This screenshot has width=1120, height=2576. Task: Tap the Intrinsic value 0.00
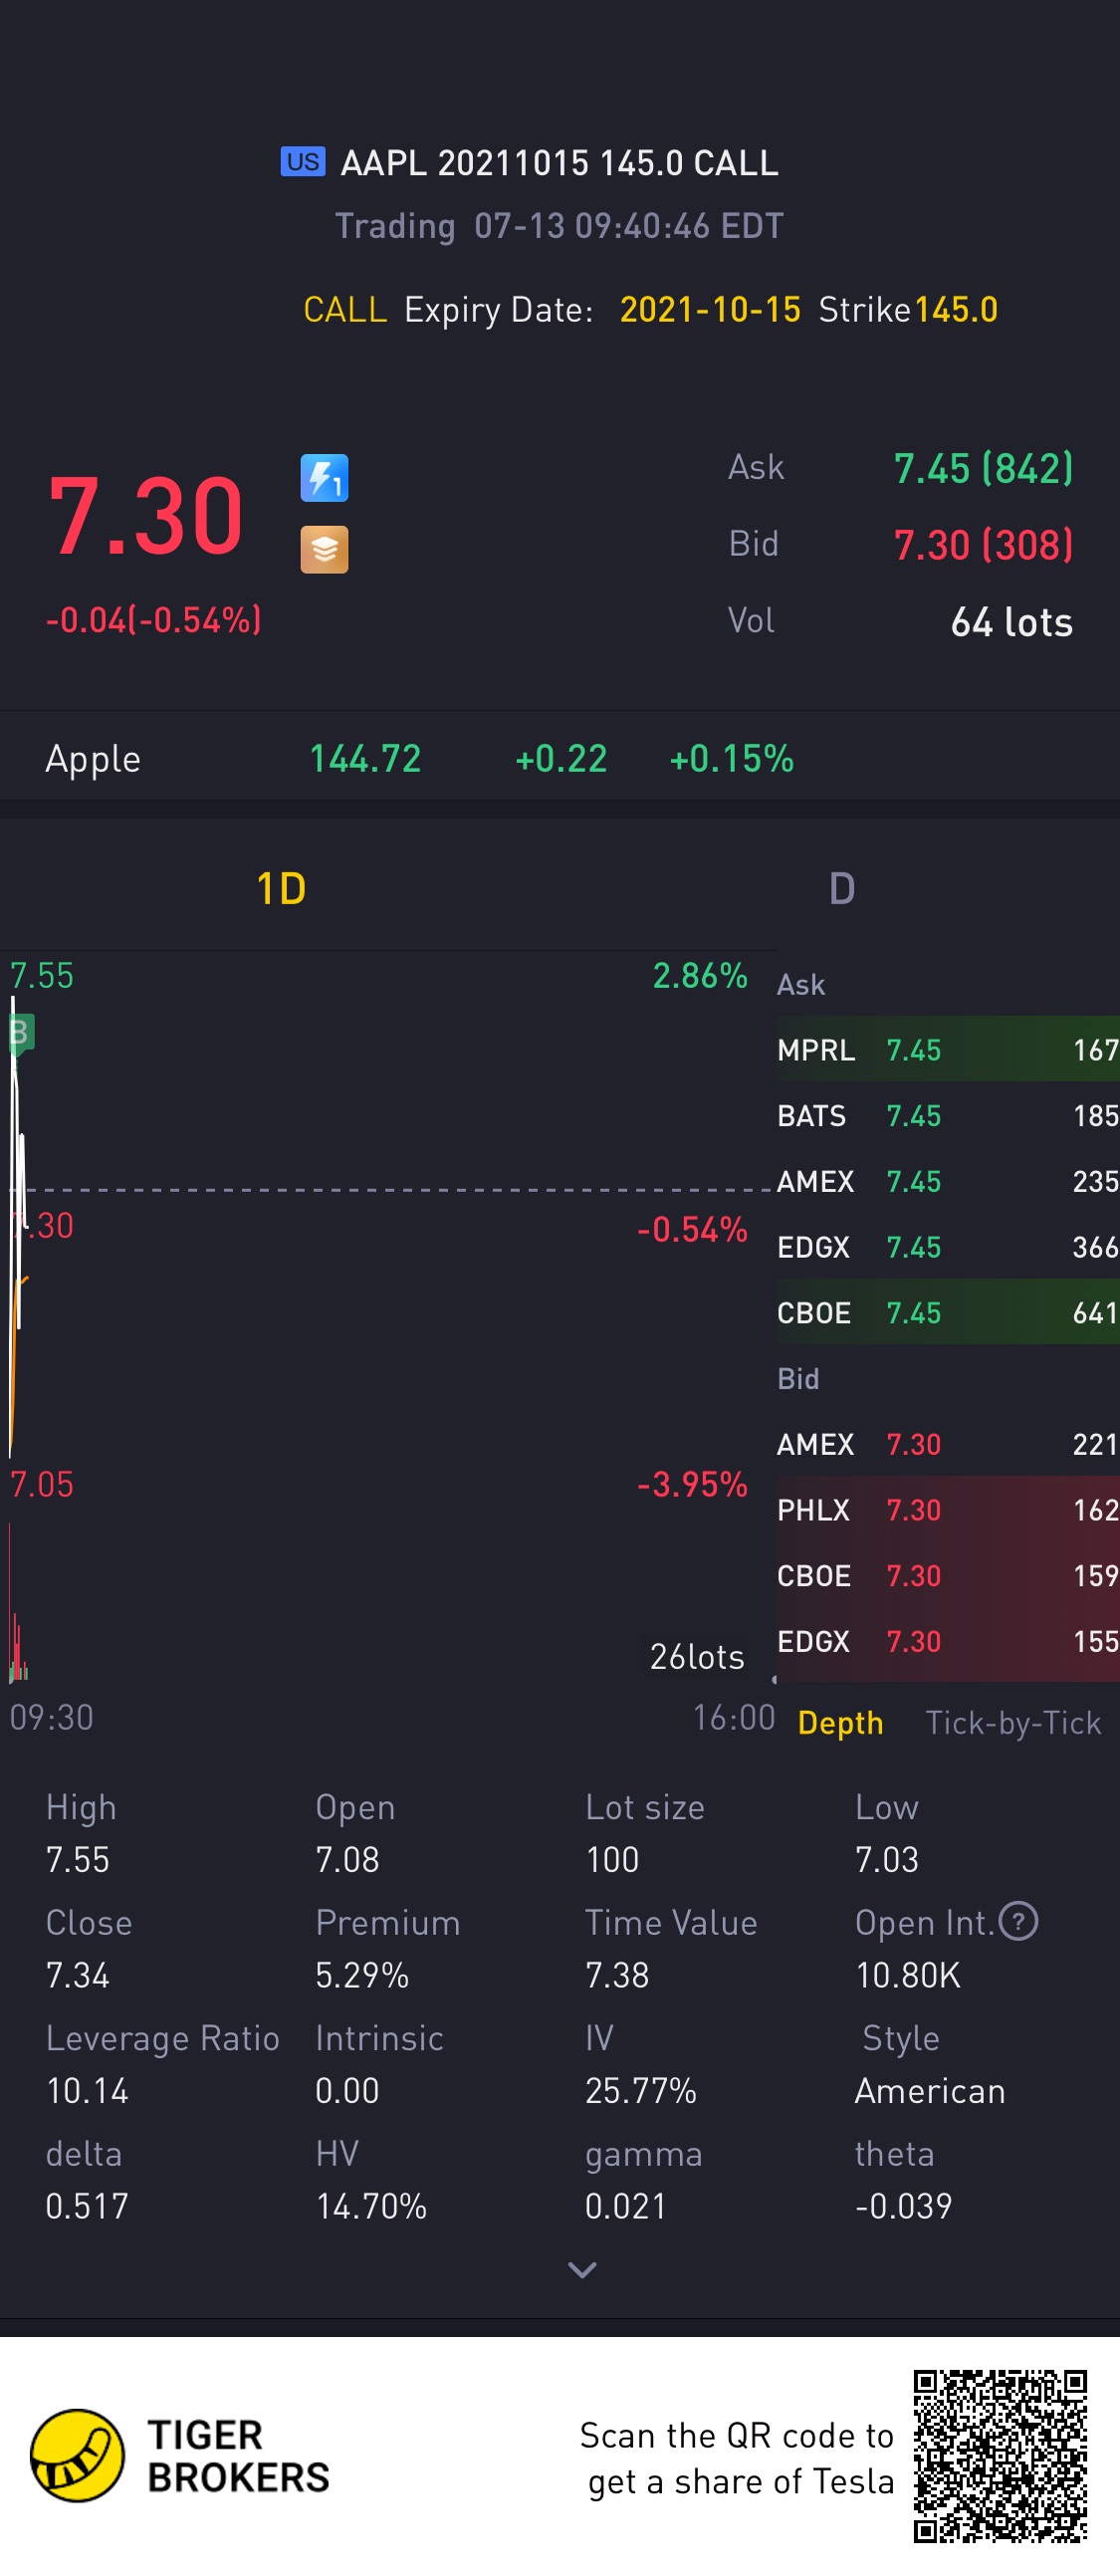point(347,2090)
